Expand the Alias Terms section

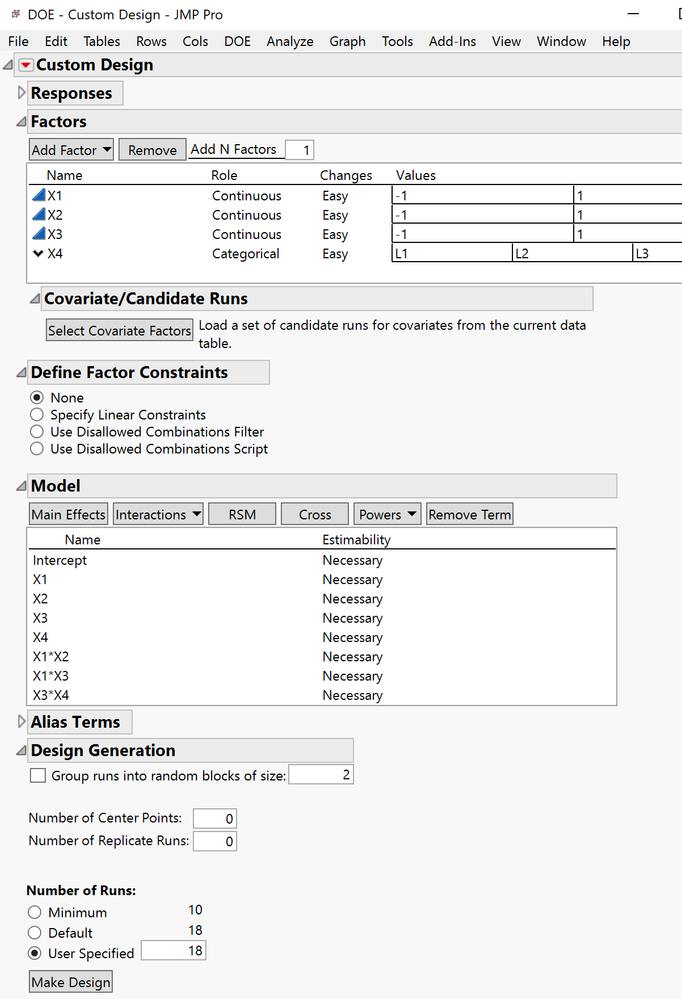(20, 721)
